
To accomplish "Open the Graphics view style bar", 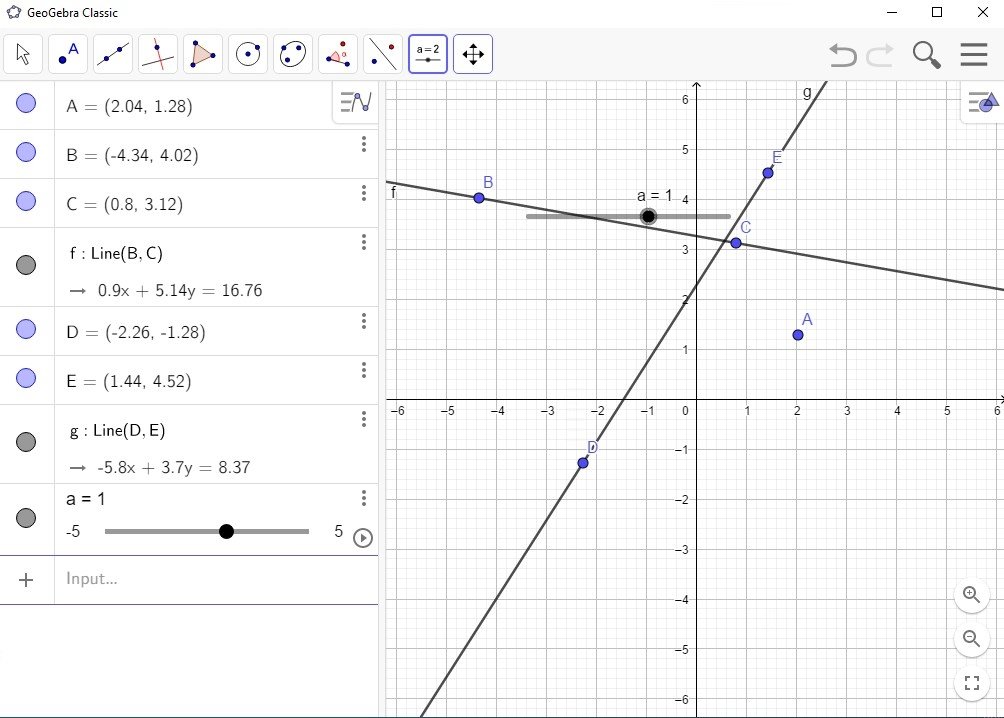I will tap(983, 102).
